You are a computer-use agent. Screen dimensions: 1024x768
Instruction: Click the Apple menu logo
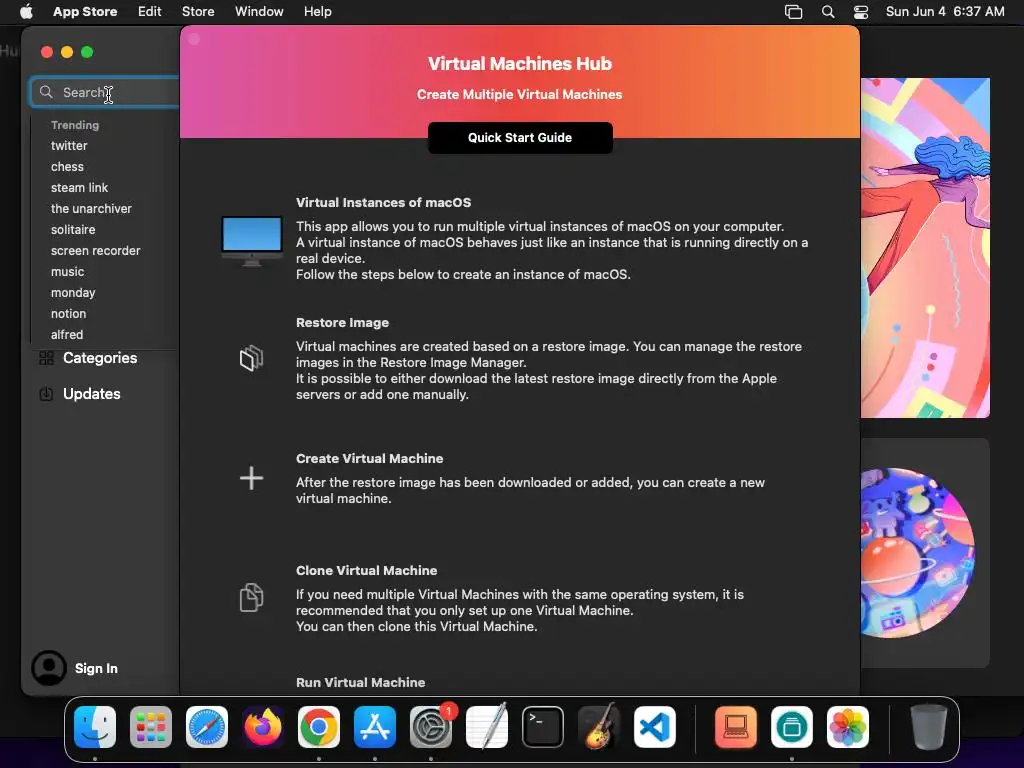[26, 12]
